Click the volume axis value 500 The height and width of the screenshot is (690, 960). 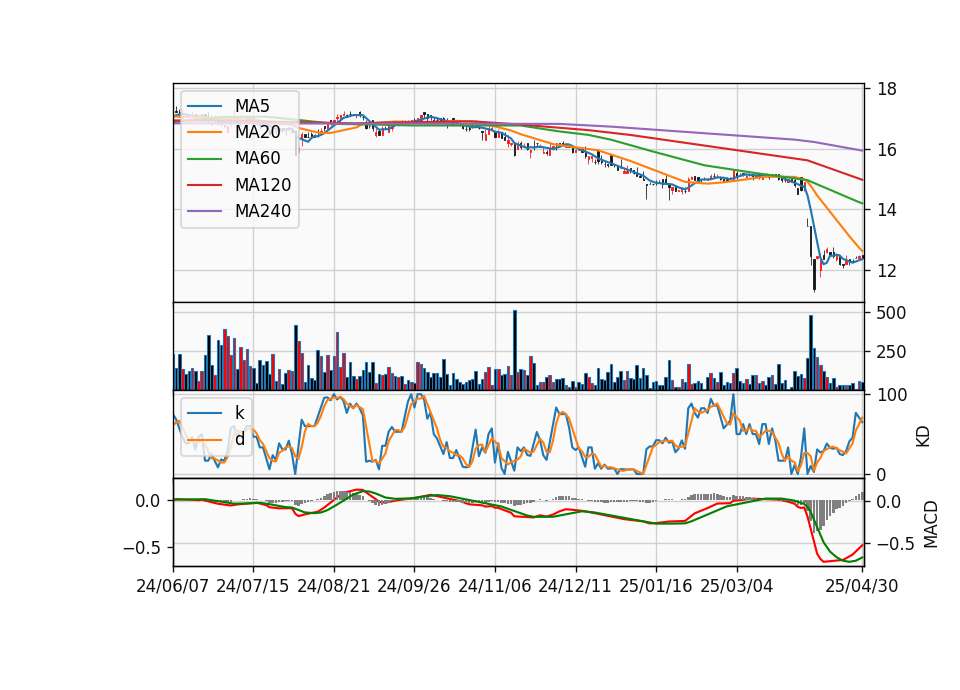click(x=891, y=313)
